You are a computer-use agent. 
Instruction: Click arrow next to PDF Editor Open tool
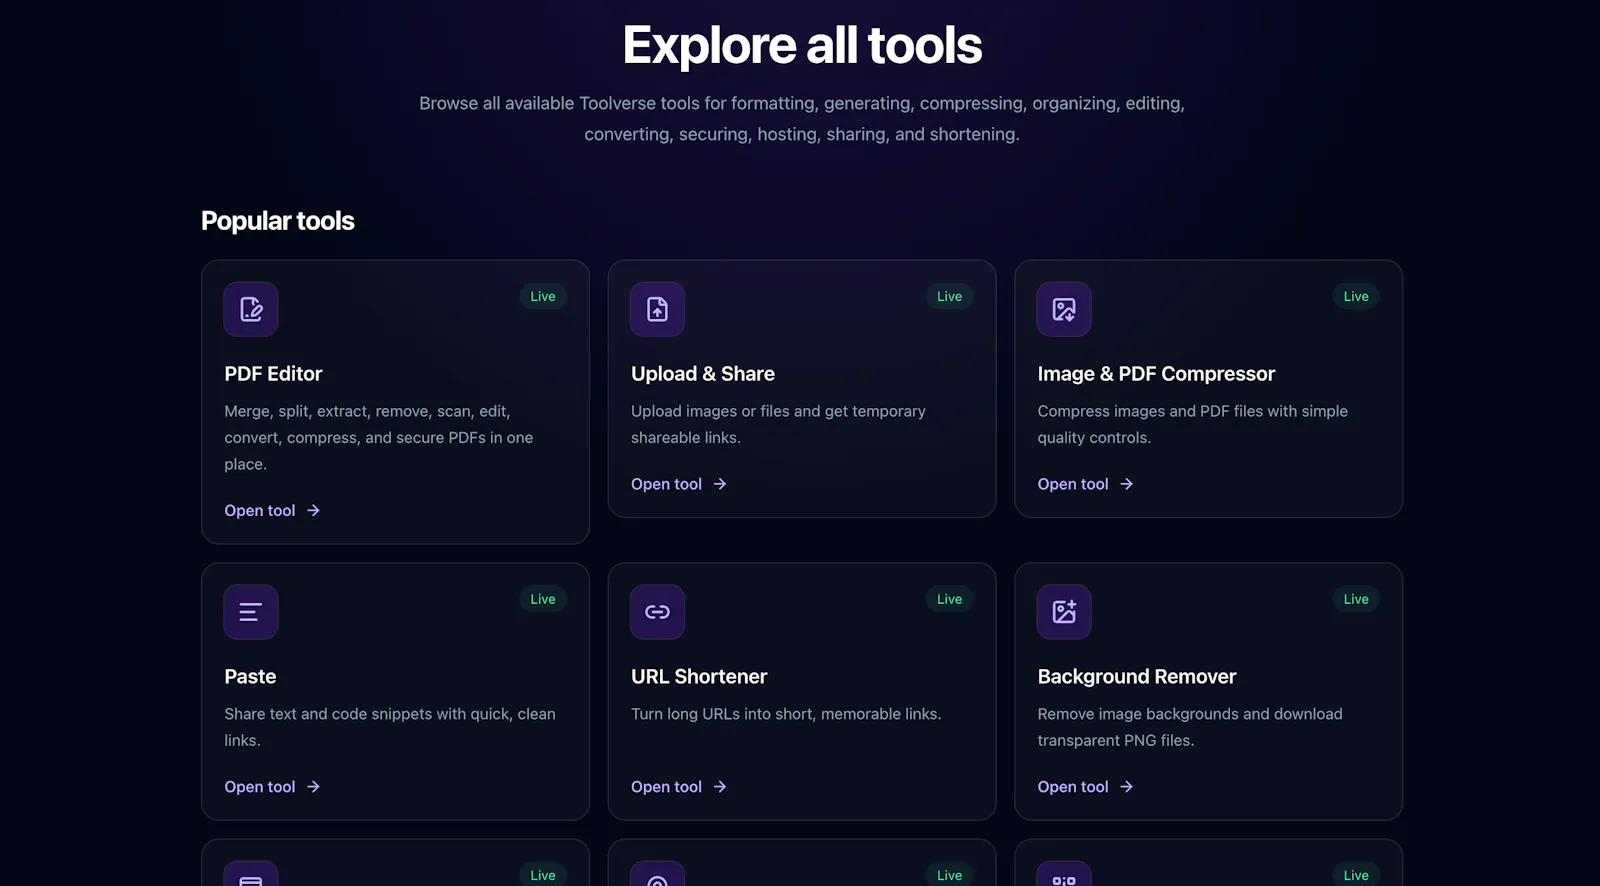(313, 511)
